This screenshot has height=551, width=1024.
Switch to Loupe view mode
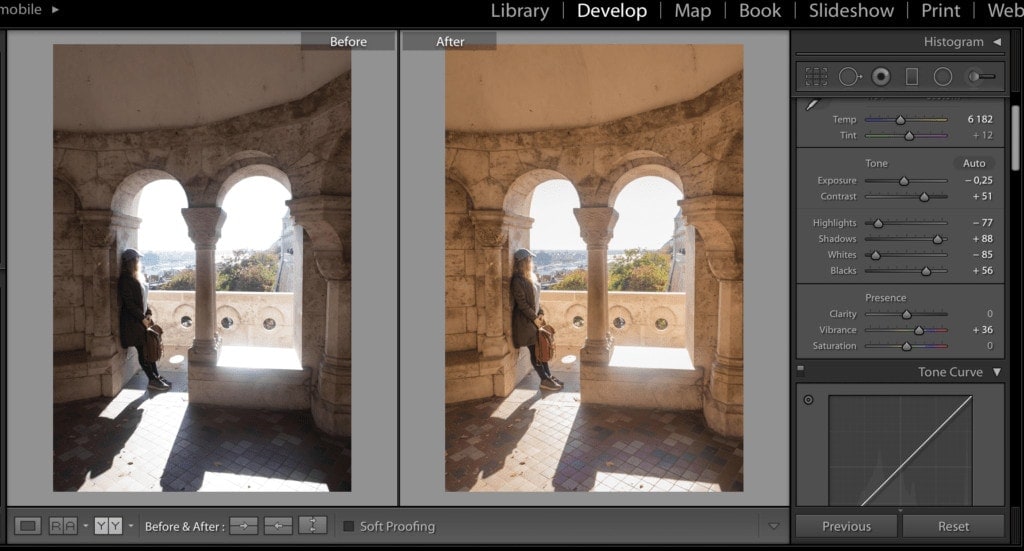29,526
